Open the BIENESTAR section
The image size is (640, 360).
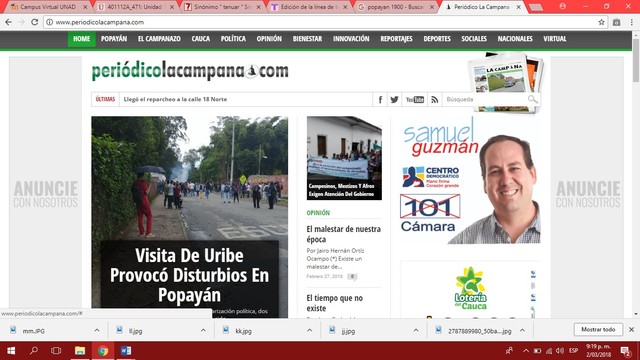(x=307, y=39)
